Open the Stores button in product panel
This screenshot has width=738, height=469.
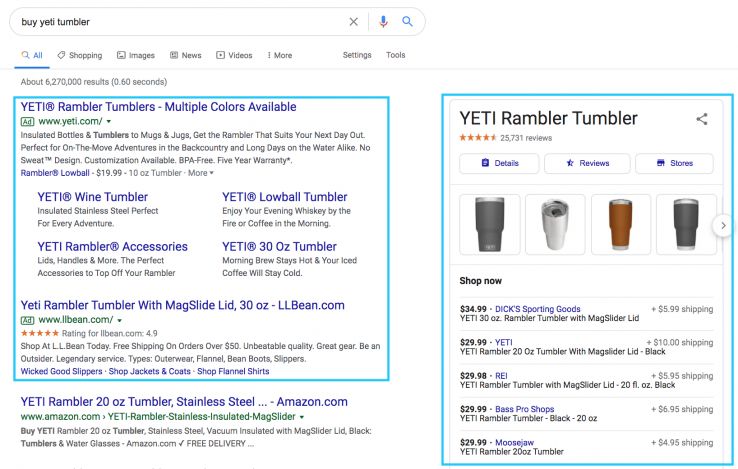675,163
